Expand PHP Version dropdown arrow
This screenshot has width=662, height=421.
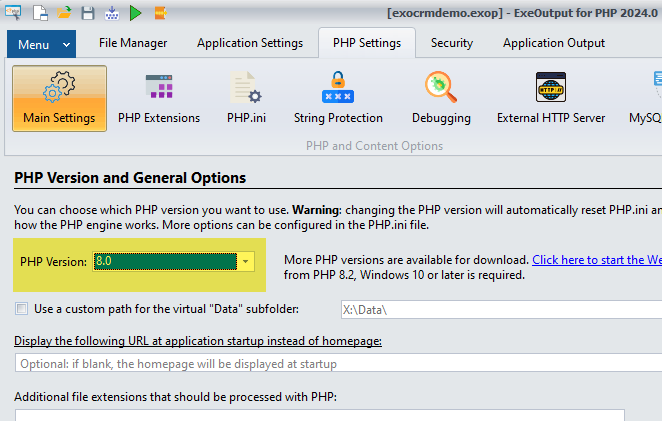click(246, 261)
